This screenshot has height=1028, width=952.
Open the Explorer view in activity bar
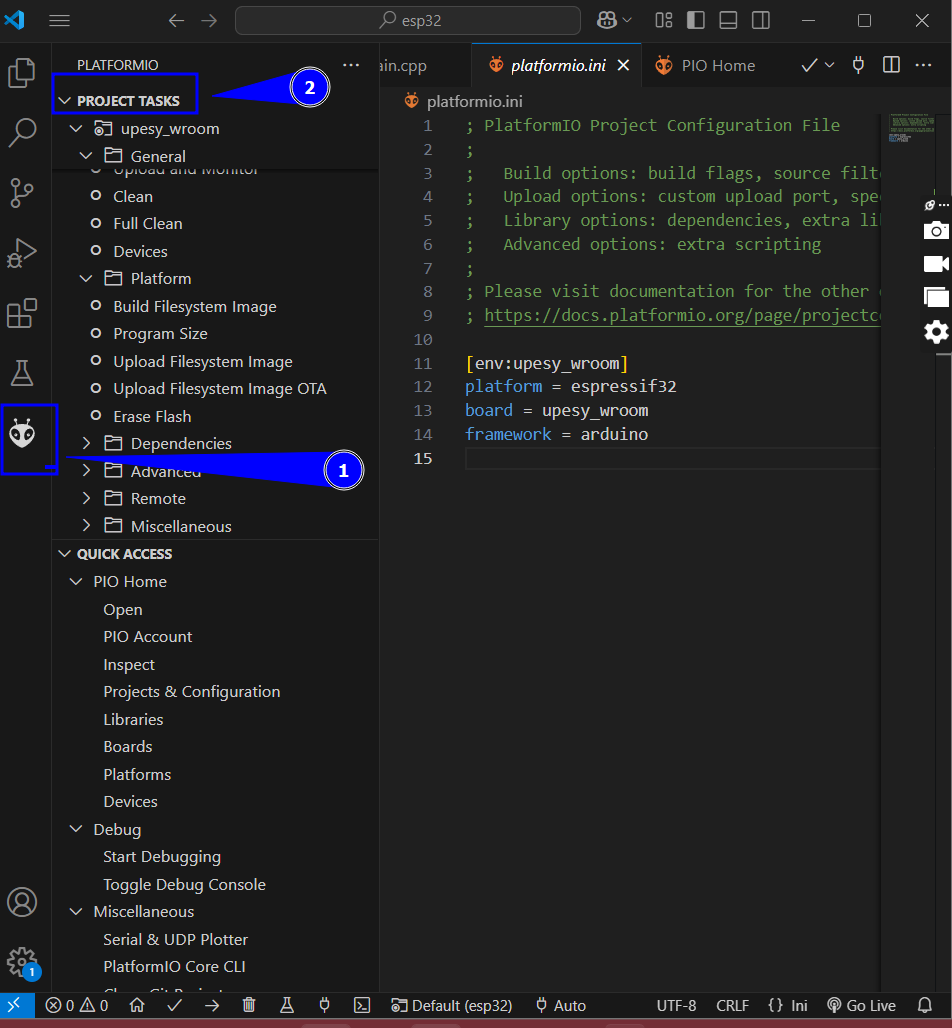[22, 72]
